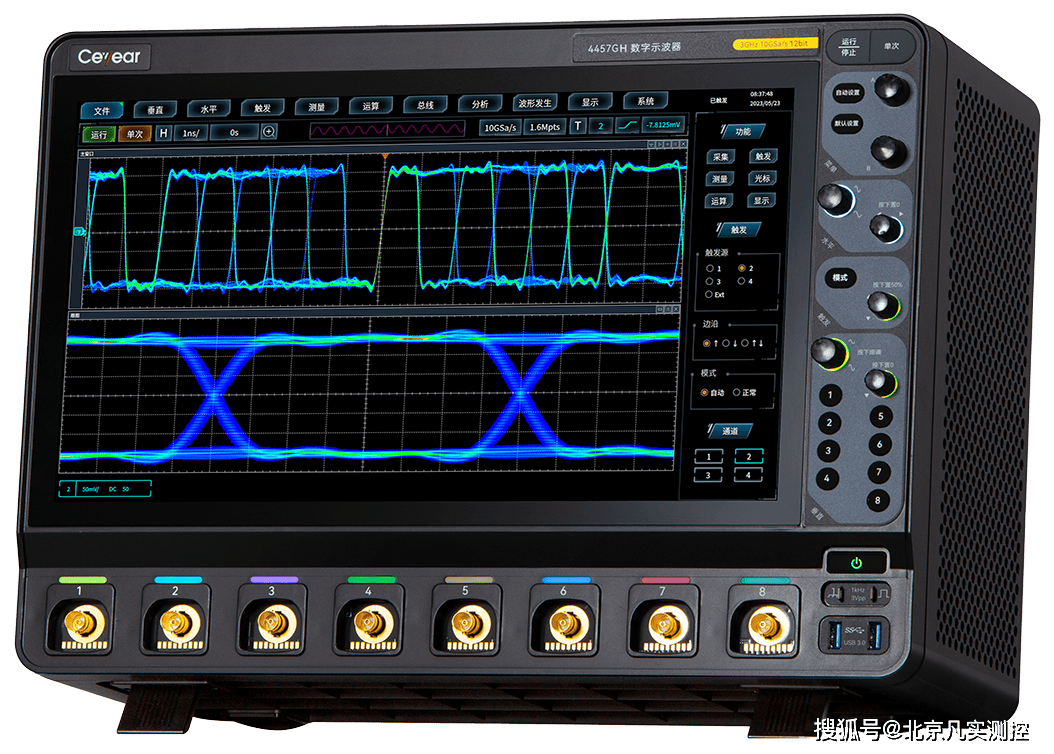
Task: Click the green 运行 (Run) button
Action: 98,134
